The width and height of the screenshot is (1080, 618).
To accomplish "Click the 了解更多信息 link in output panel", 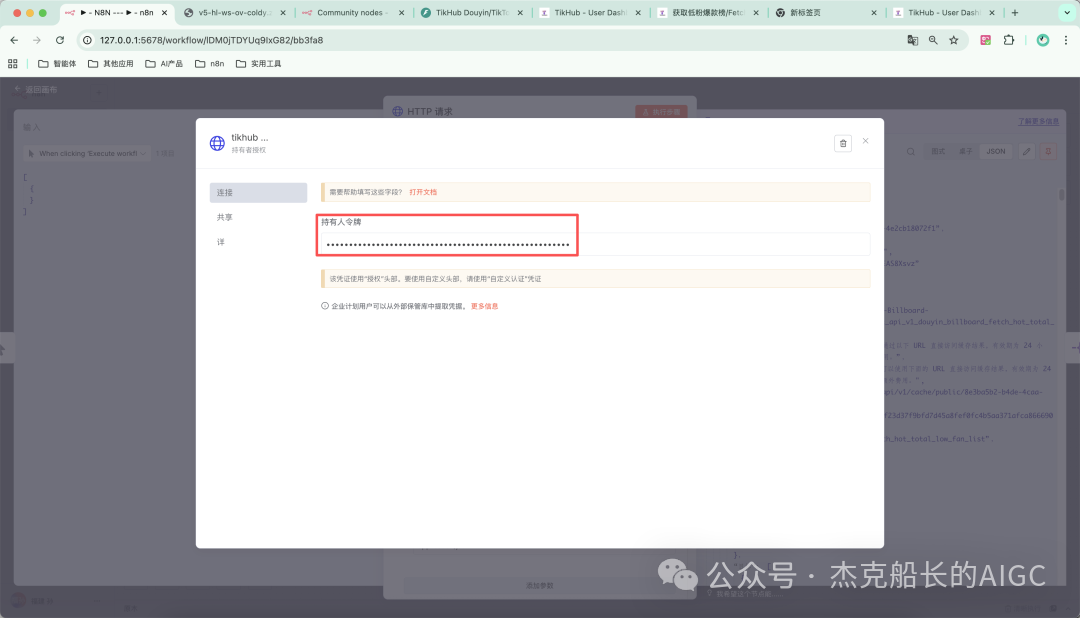I will (x=1039, y=121).
